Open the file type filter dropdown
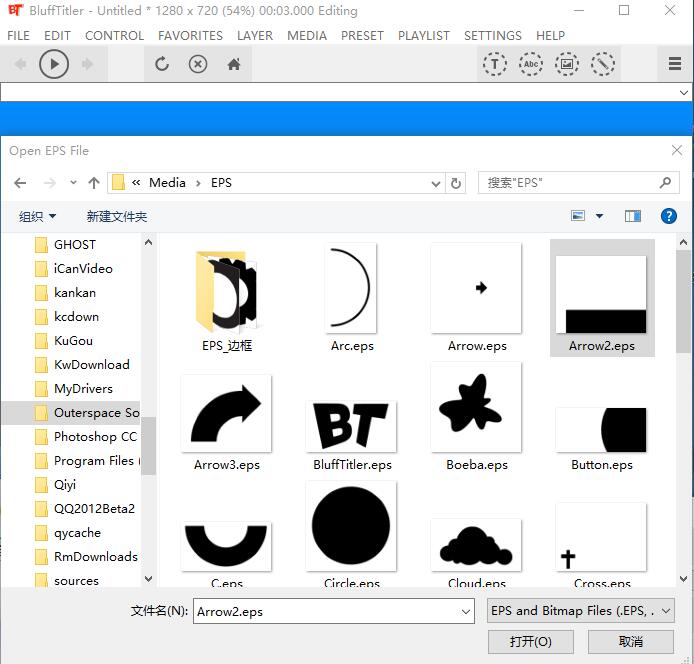694x664 pixels. click(581, 611)
